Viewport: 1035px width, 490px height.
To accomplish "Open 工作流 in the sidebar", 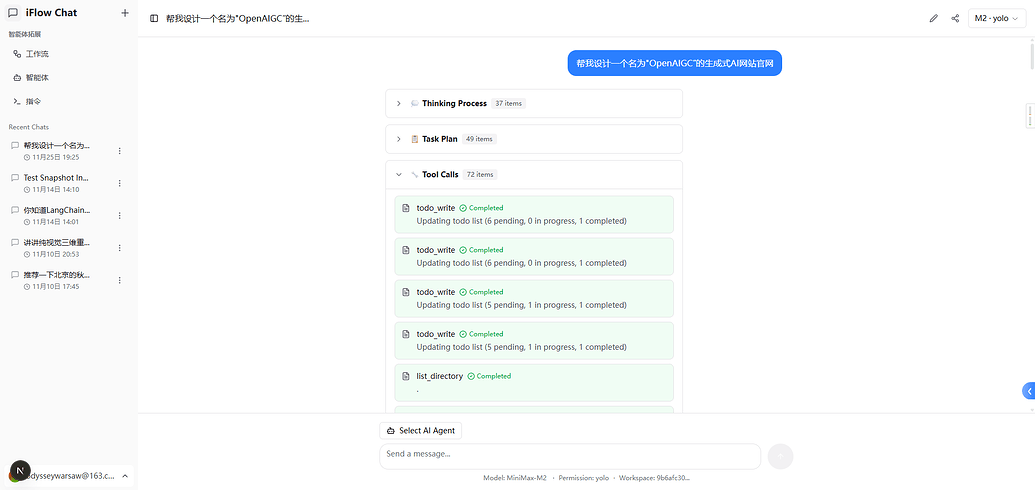I will [x=69, y=54].
